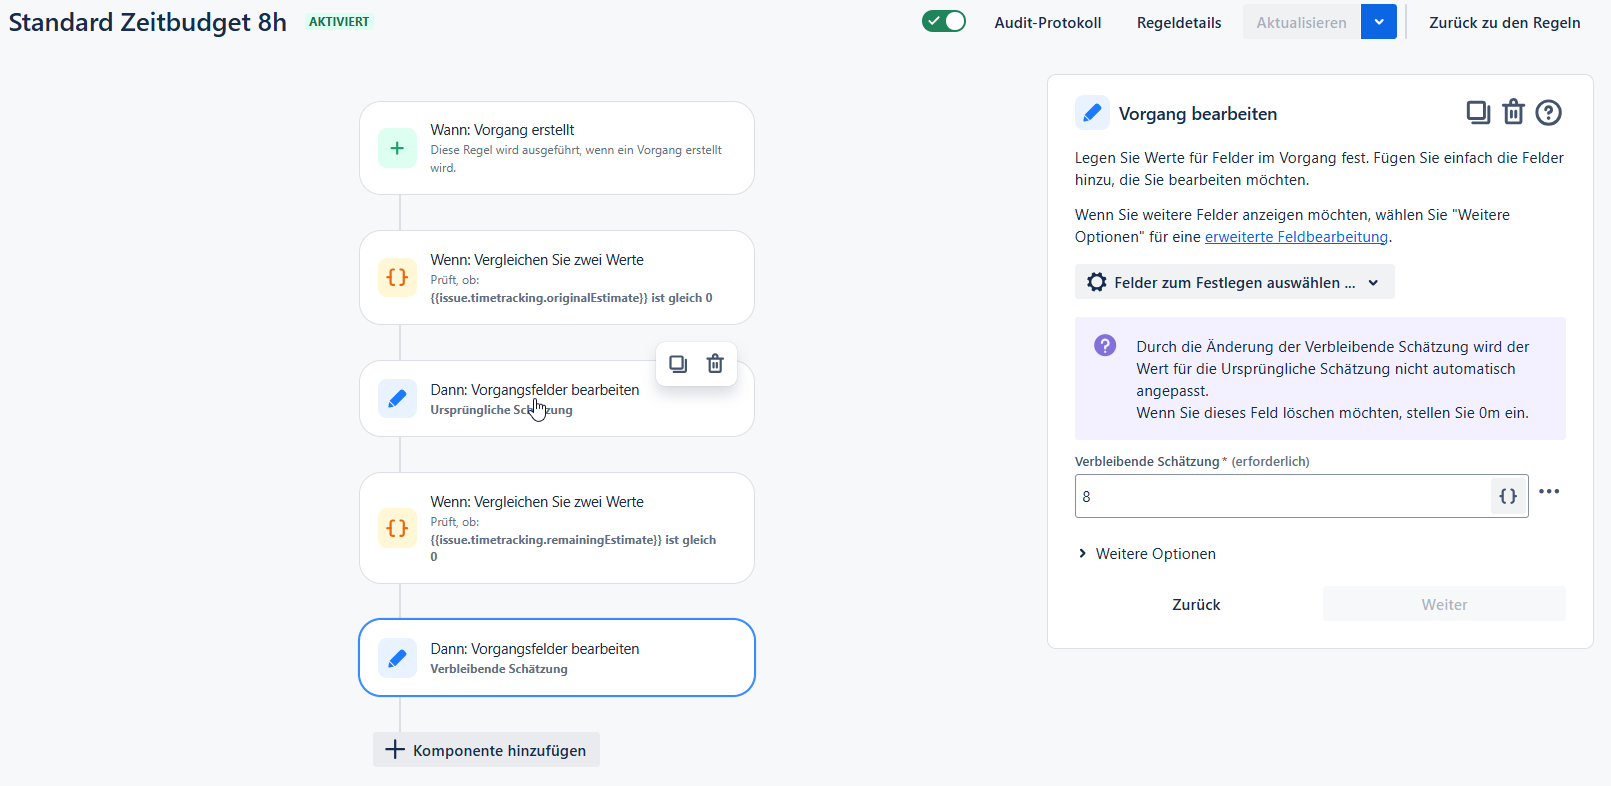This screenshot has width=1611, height=786.
Task: Click the Aktualisieren button
Action: (x=1302, y=22)
